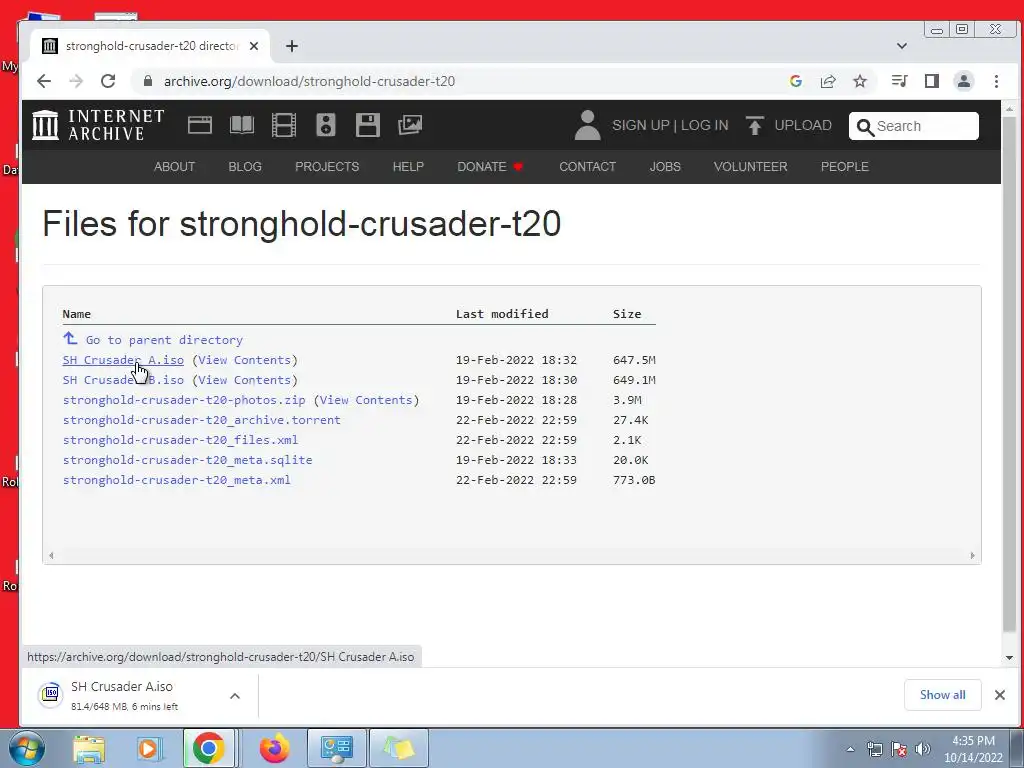
Task: Open the Texts book icon
Action: point(242,125)
